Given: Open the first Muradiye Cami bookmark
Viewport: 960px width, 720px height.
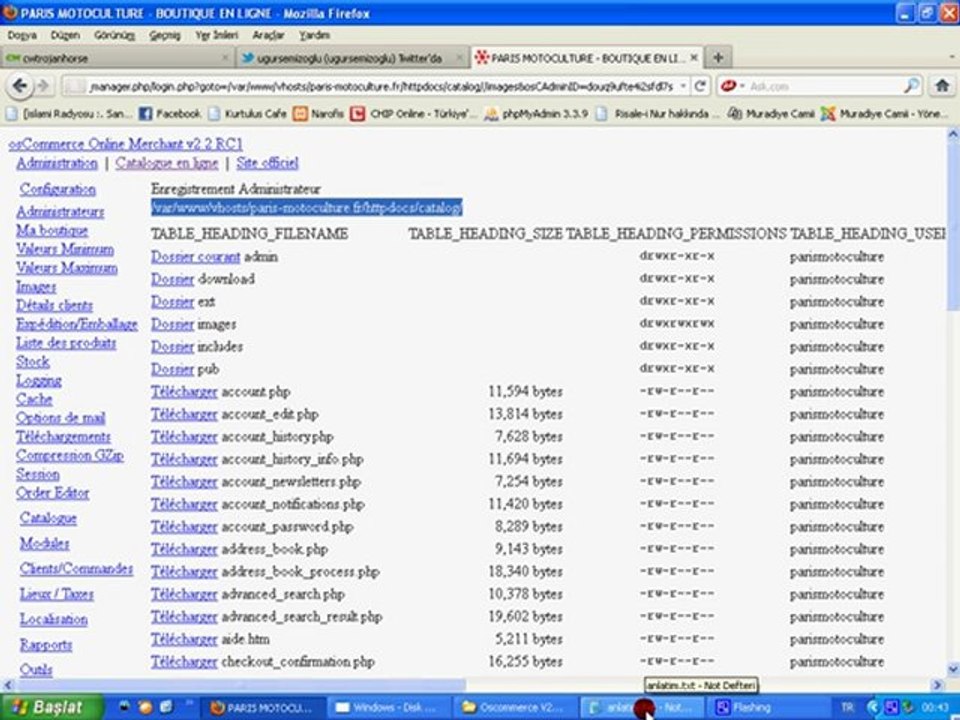Looking at the screenshot, I should (771, 114).
